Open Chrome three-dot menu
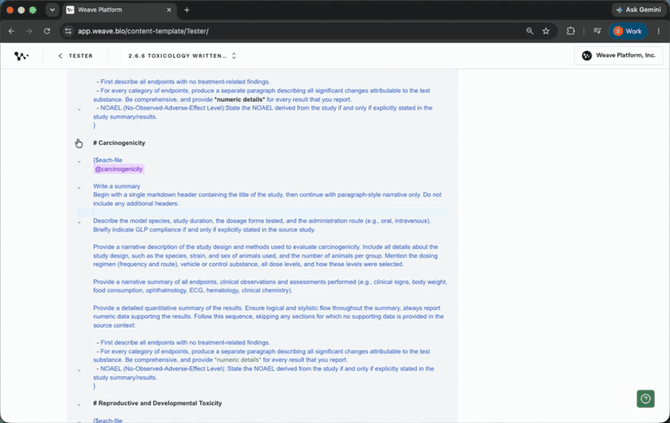The height and width of the screenshot is (423, 670). coord(658,31)
